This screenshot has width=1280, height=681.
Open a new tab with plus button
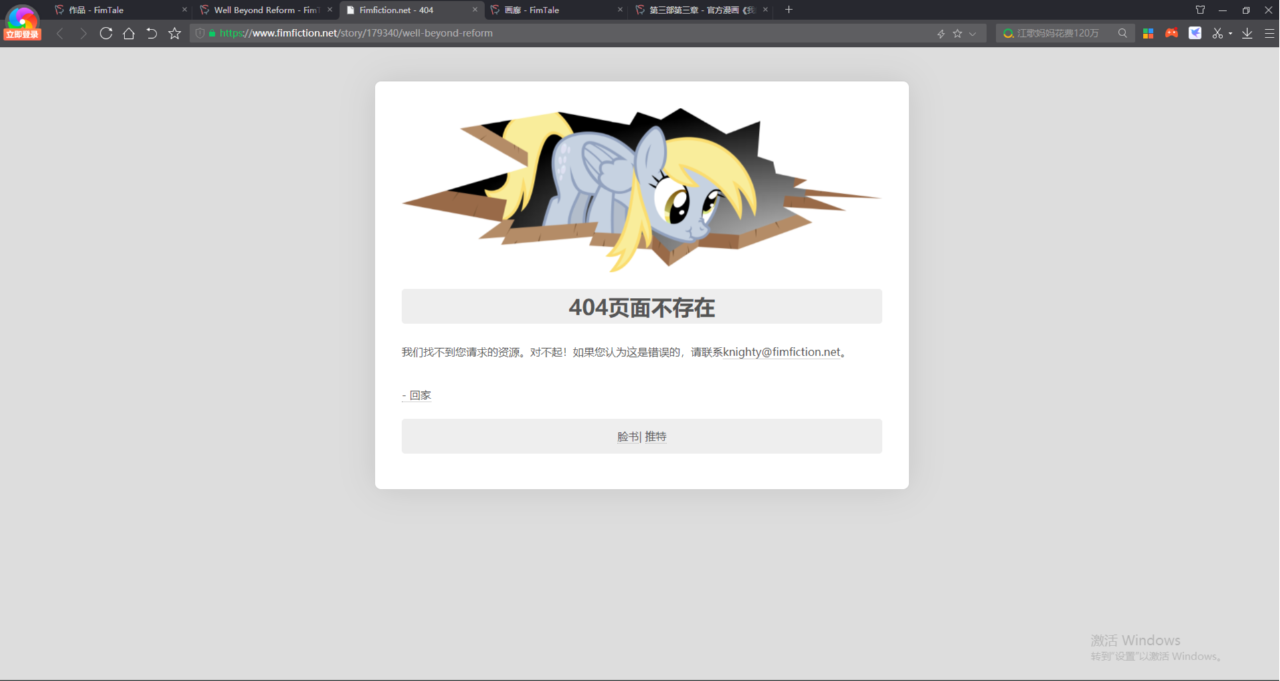pos(789,10)
